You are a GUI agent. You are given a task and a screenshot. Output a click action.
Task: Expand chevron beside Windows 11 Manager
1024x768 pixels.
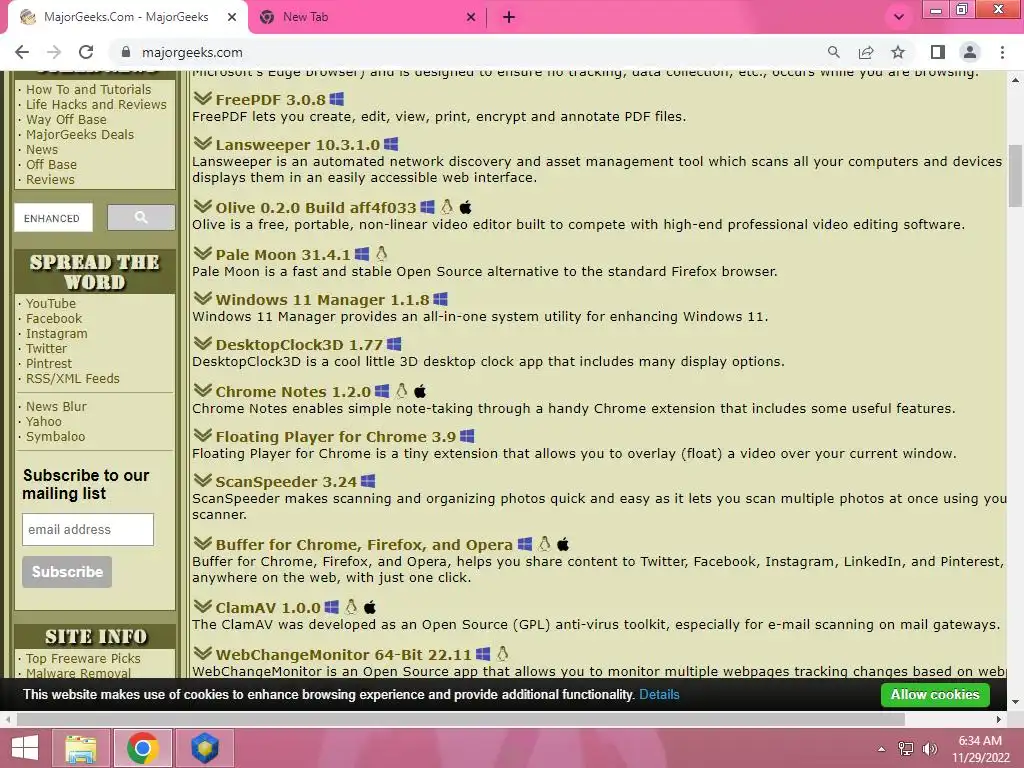[202, 298]
